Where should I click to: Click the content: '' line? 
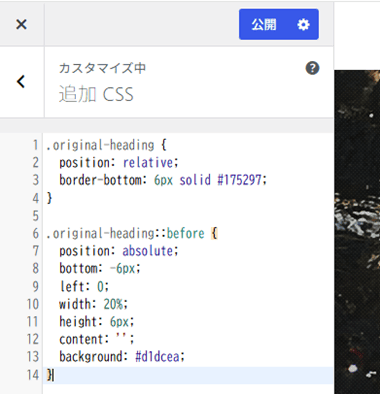point(97,339)
